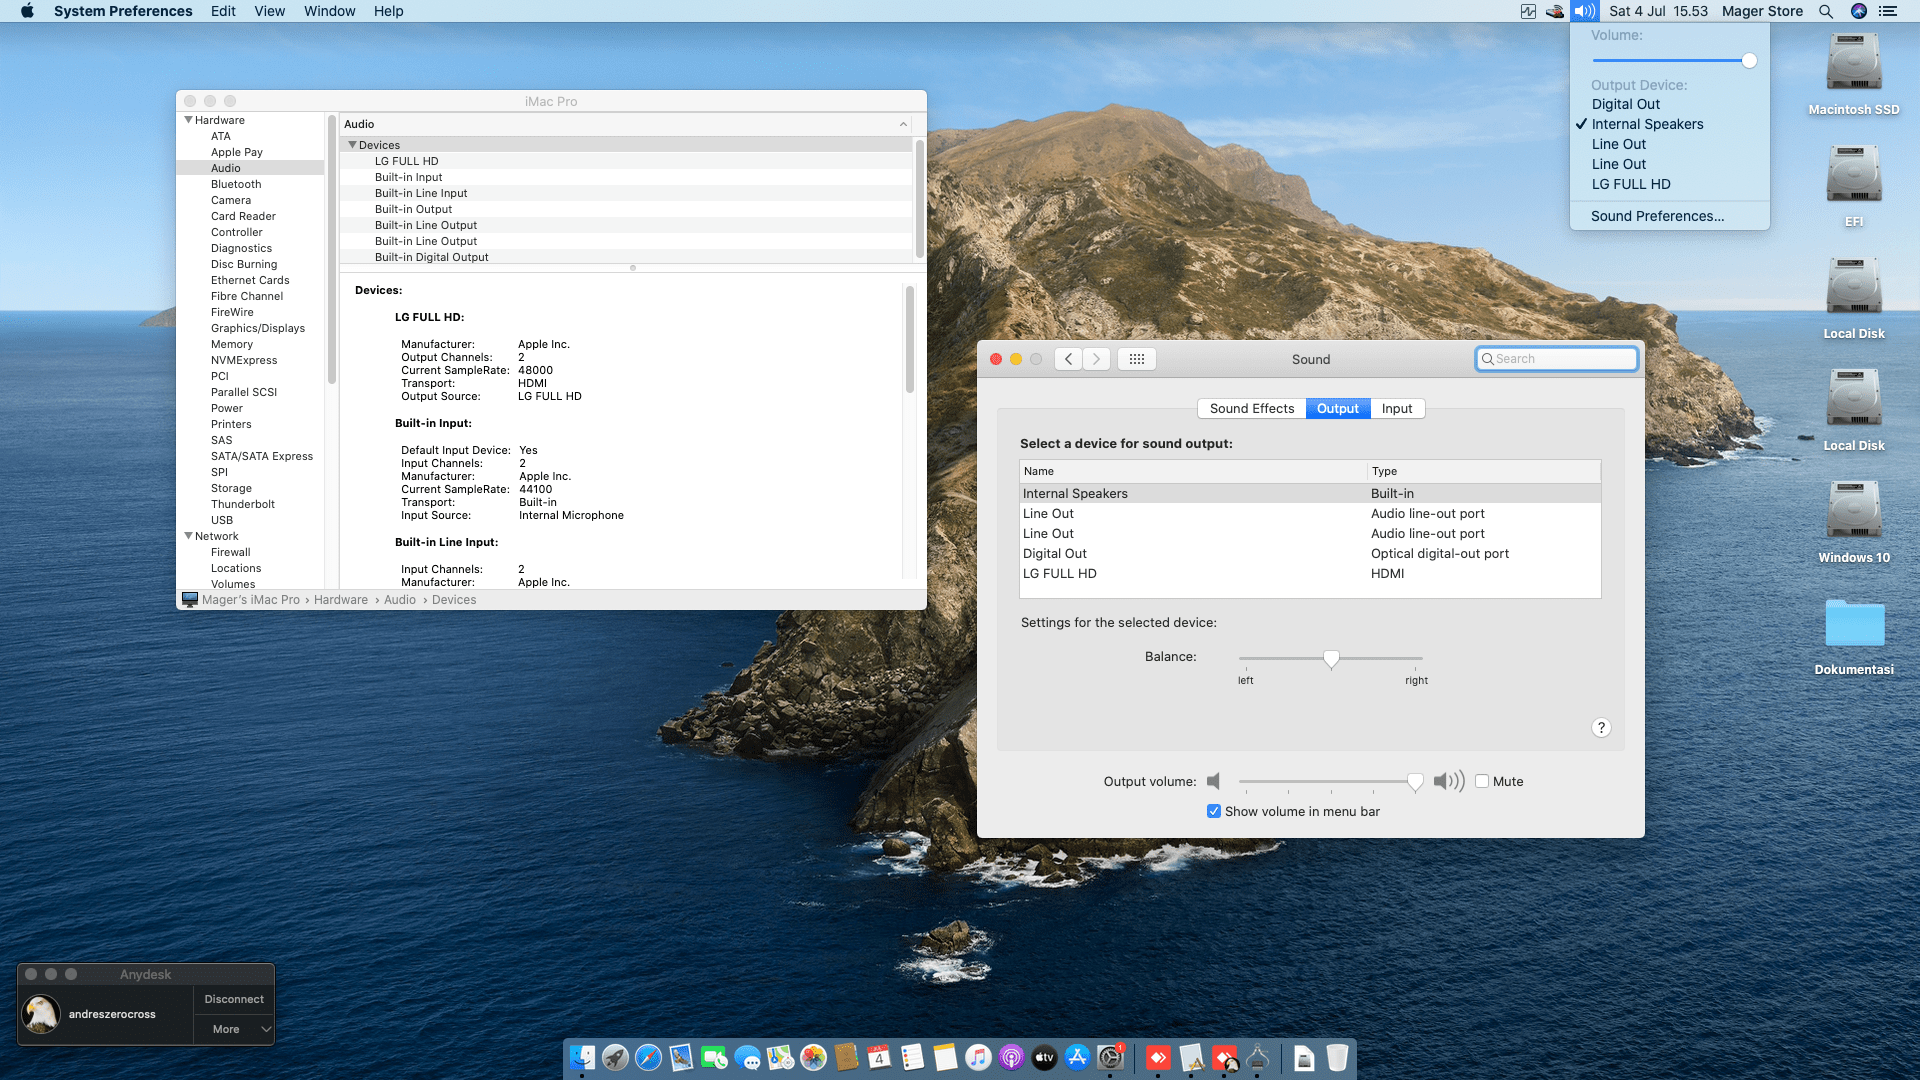Viewport: 1920px width, 1080px height.
Task: Go back in Sound preferences
Action: pos(1068,359)
